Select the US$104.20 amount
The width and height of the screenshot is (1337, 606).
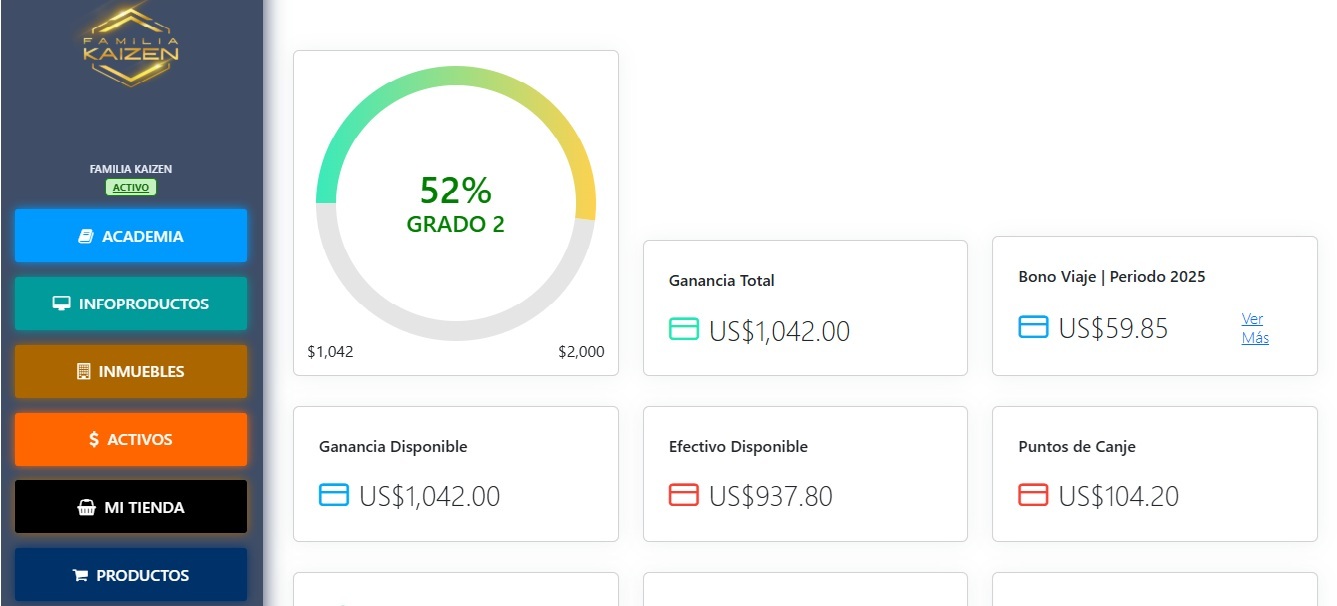coord(1119,497)
